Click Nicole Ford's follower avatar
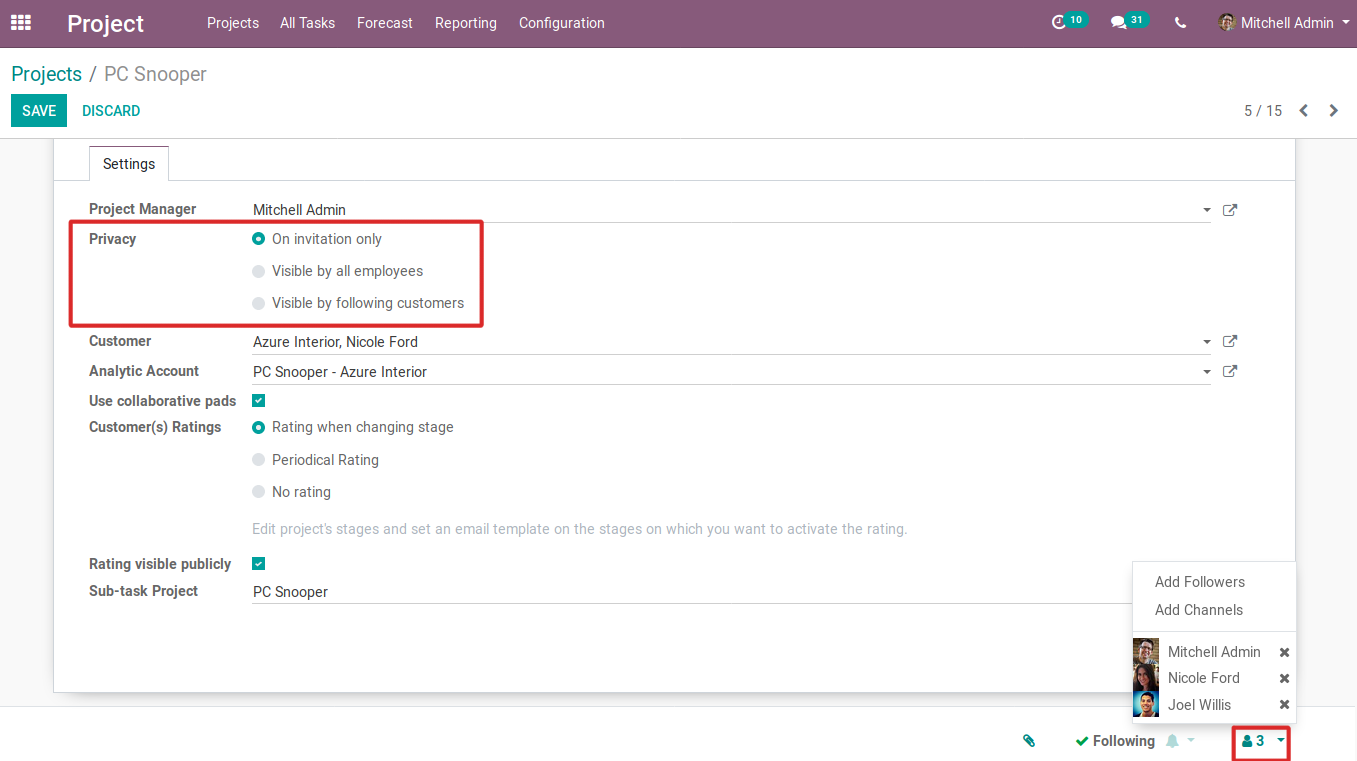 tap(1146, 678)
